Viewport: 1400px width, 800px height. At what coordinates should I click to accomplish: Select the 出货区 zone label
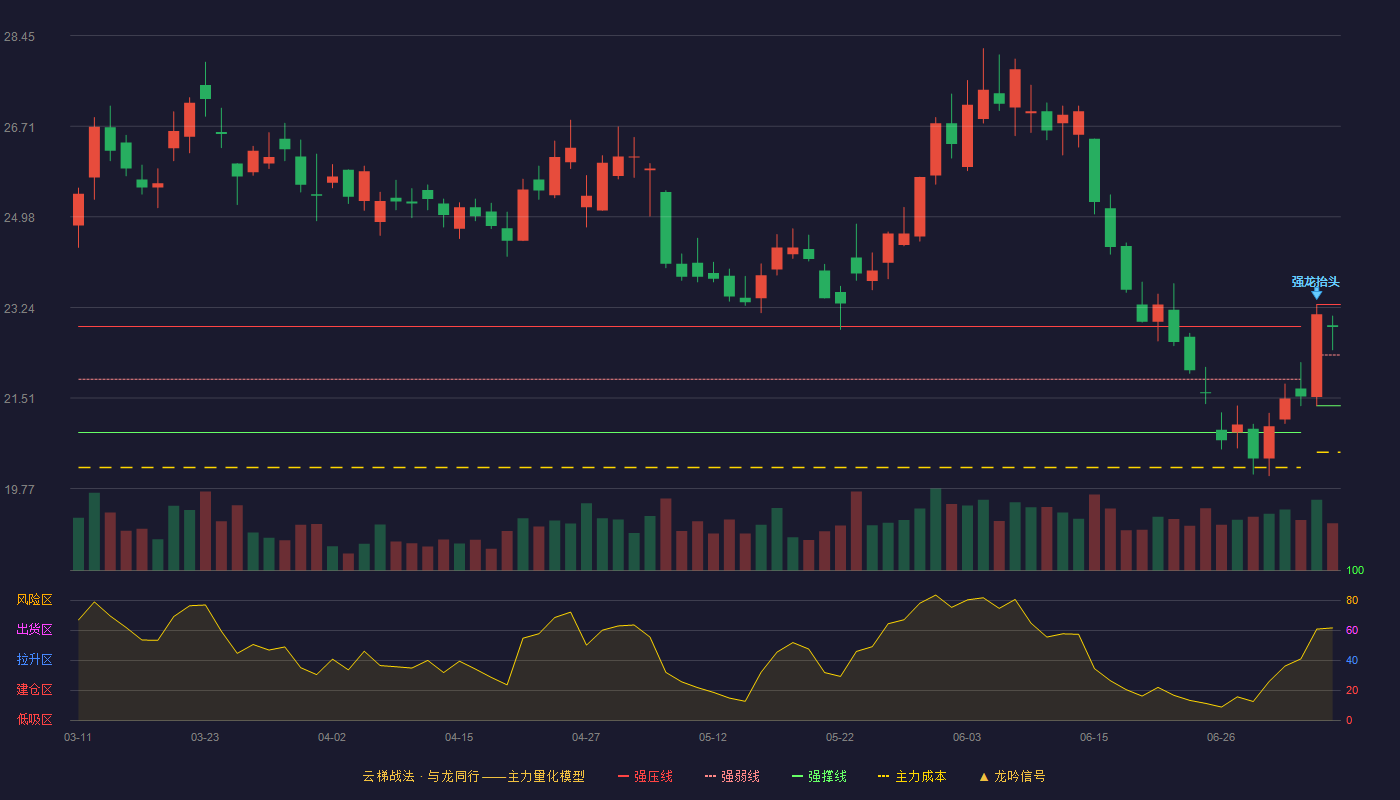coord(34,630)
